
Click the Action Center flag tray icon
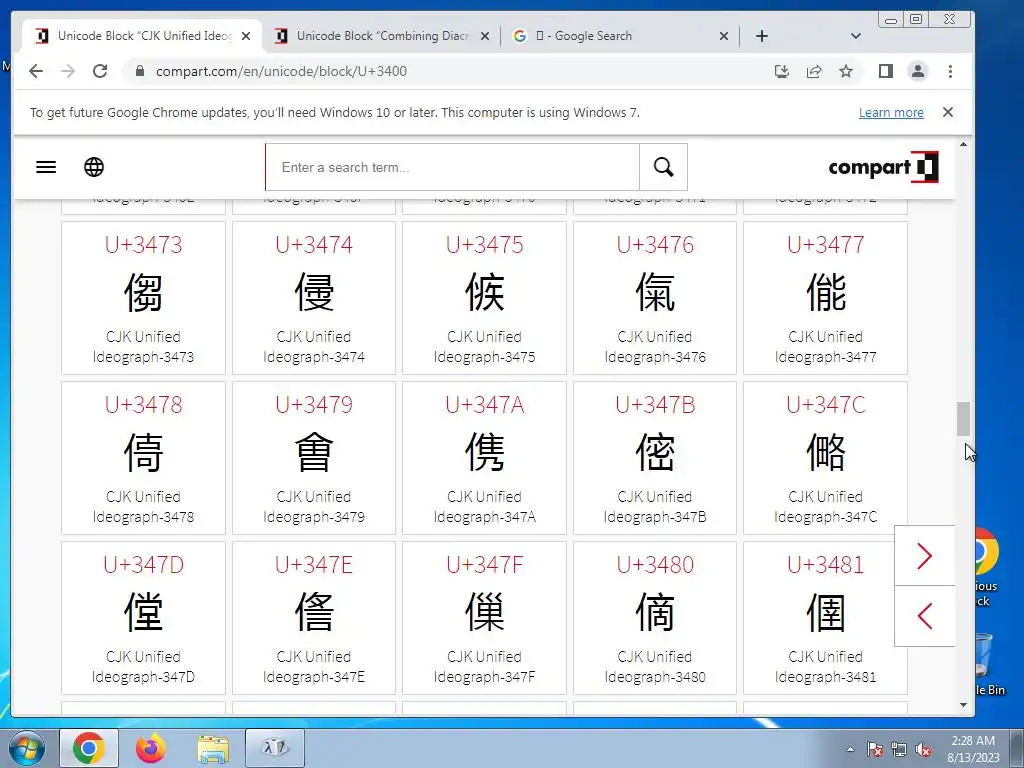click(x=875, y=750)
